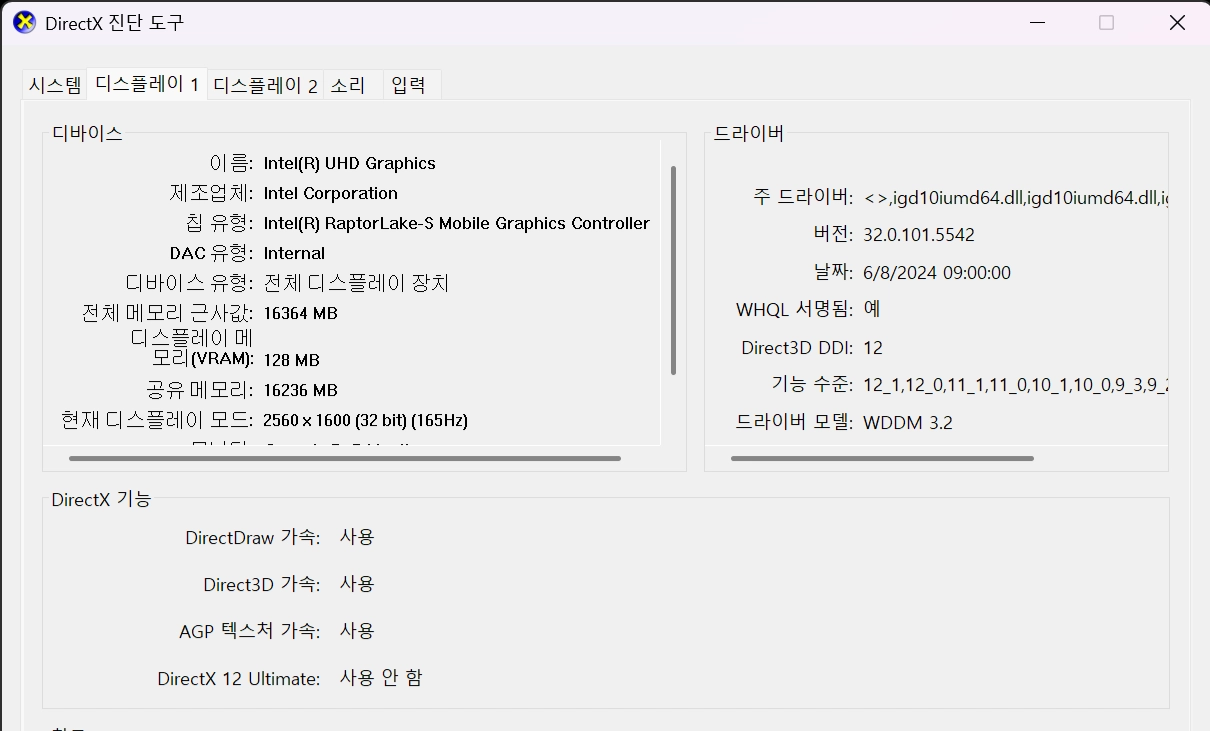Screen dimensions: 1210x731
Task: Click the 디바이스 group heading
Action: (87, 133)
